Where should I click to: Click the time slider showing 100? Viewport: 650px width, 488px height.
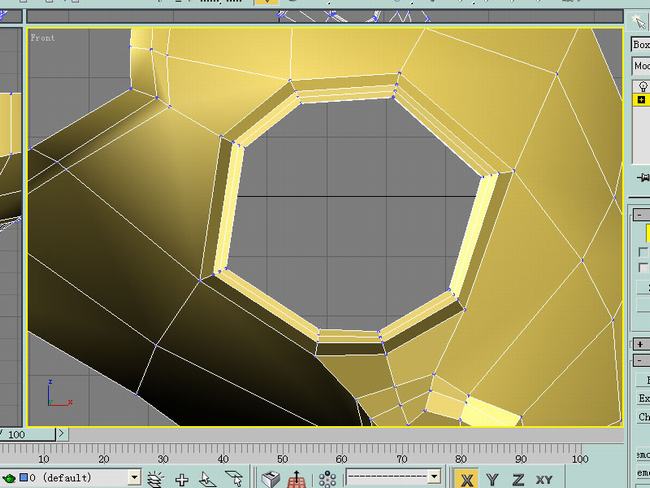coord(26,435)
